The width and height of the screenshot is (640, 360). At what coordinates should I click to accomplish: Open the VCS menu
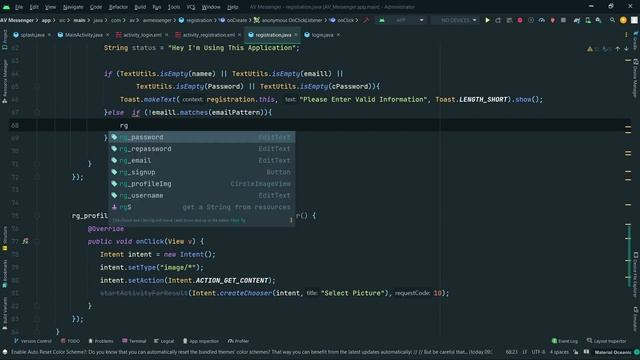191,7
